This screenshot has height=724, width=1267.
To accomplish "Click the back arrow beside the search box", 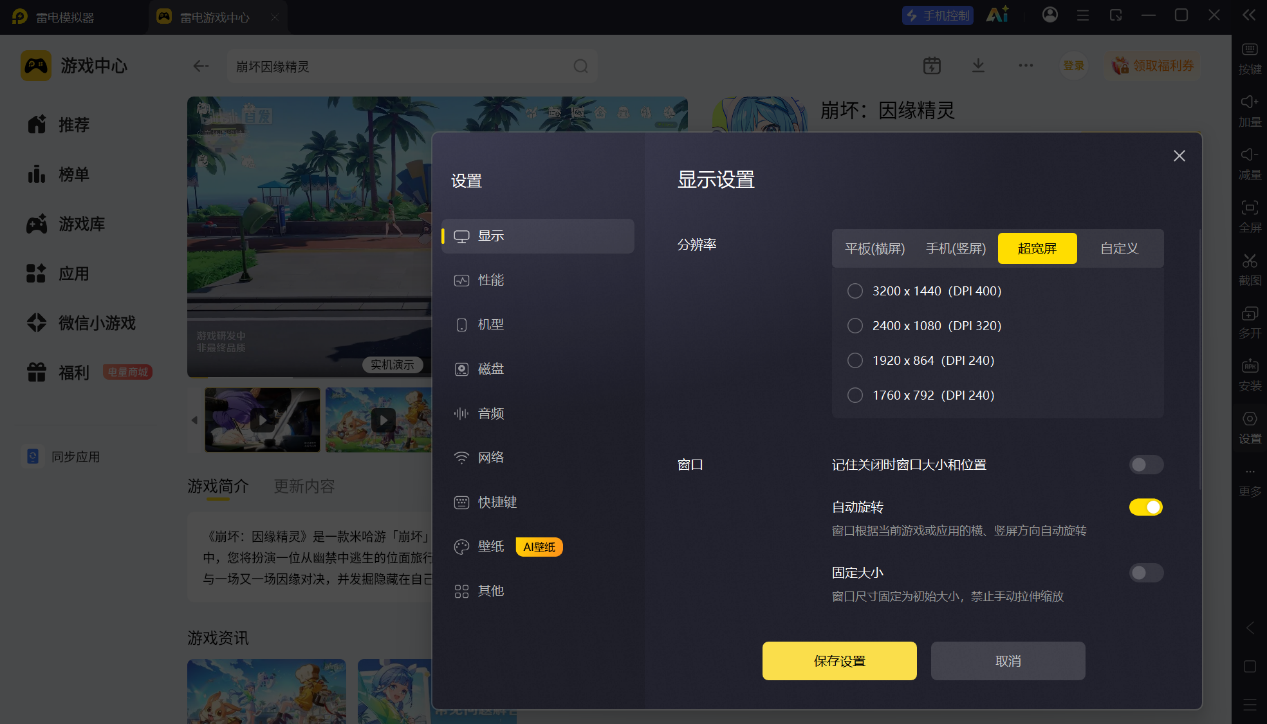I will coord(201,66).
